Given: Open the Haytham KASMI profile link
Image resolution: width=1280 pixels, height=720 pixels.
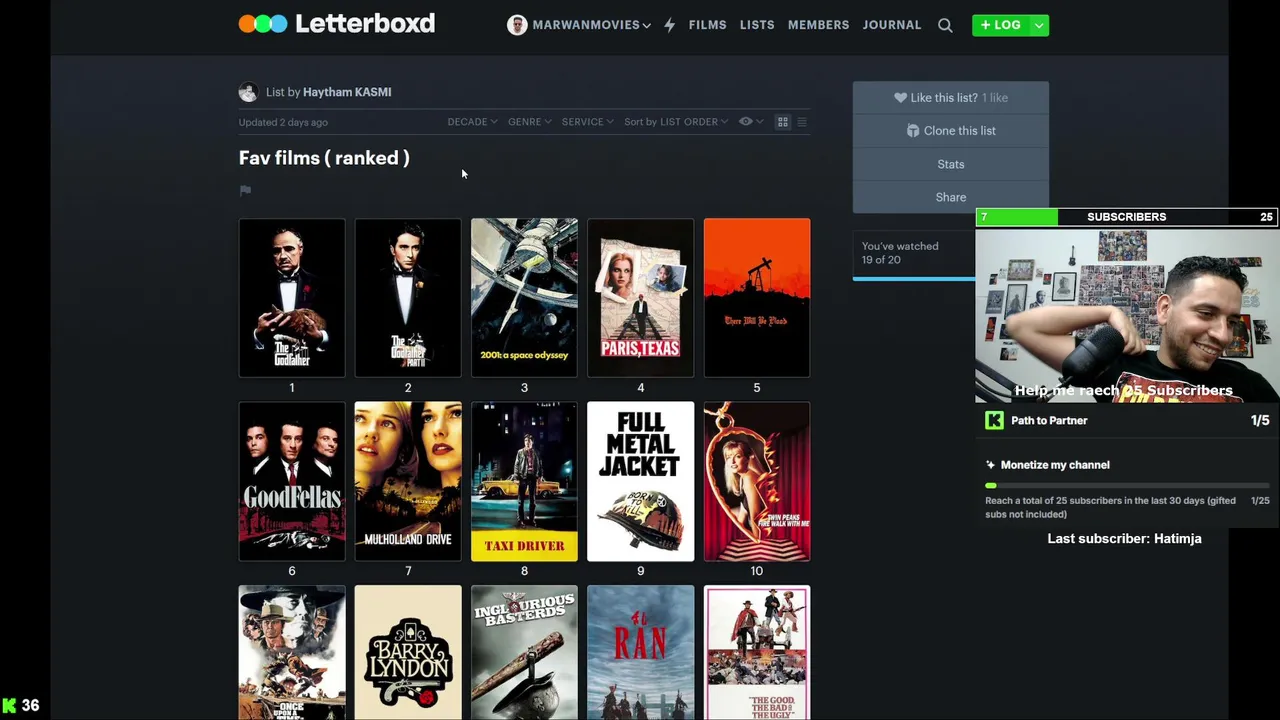Looking at the screenshot, I should pyautogui.click(x=347, y=92).
